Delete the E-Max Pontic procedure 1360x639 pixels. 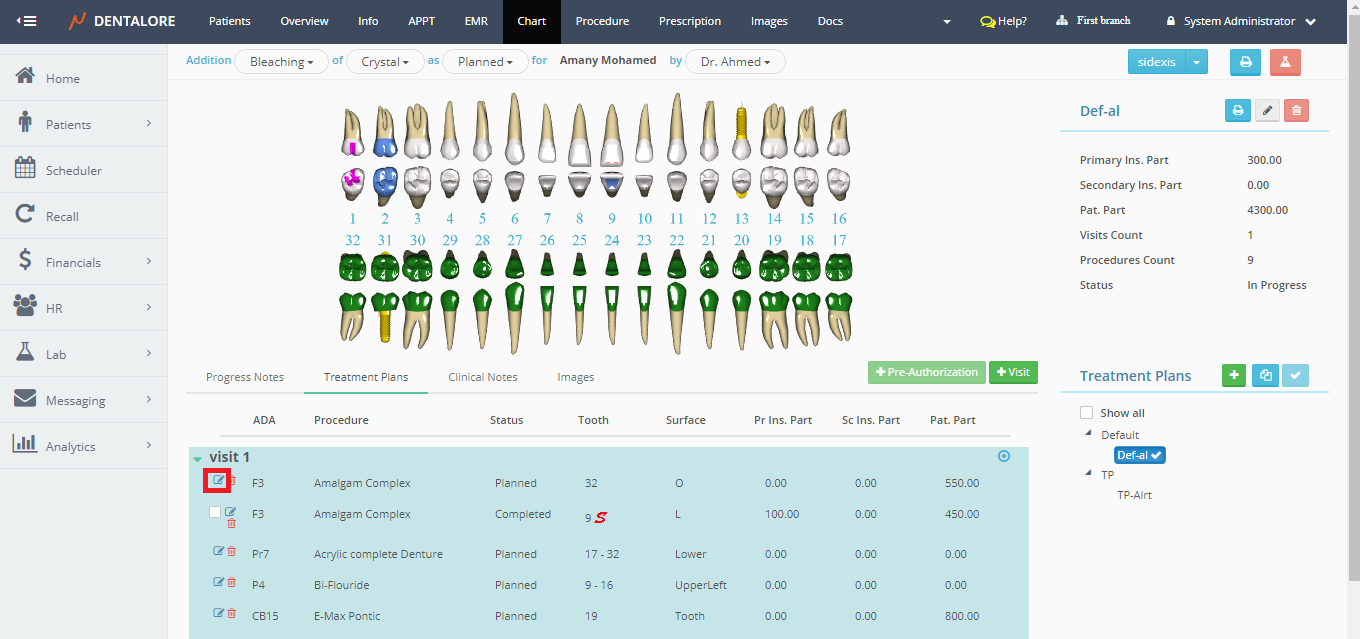point(232,613)
